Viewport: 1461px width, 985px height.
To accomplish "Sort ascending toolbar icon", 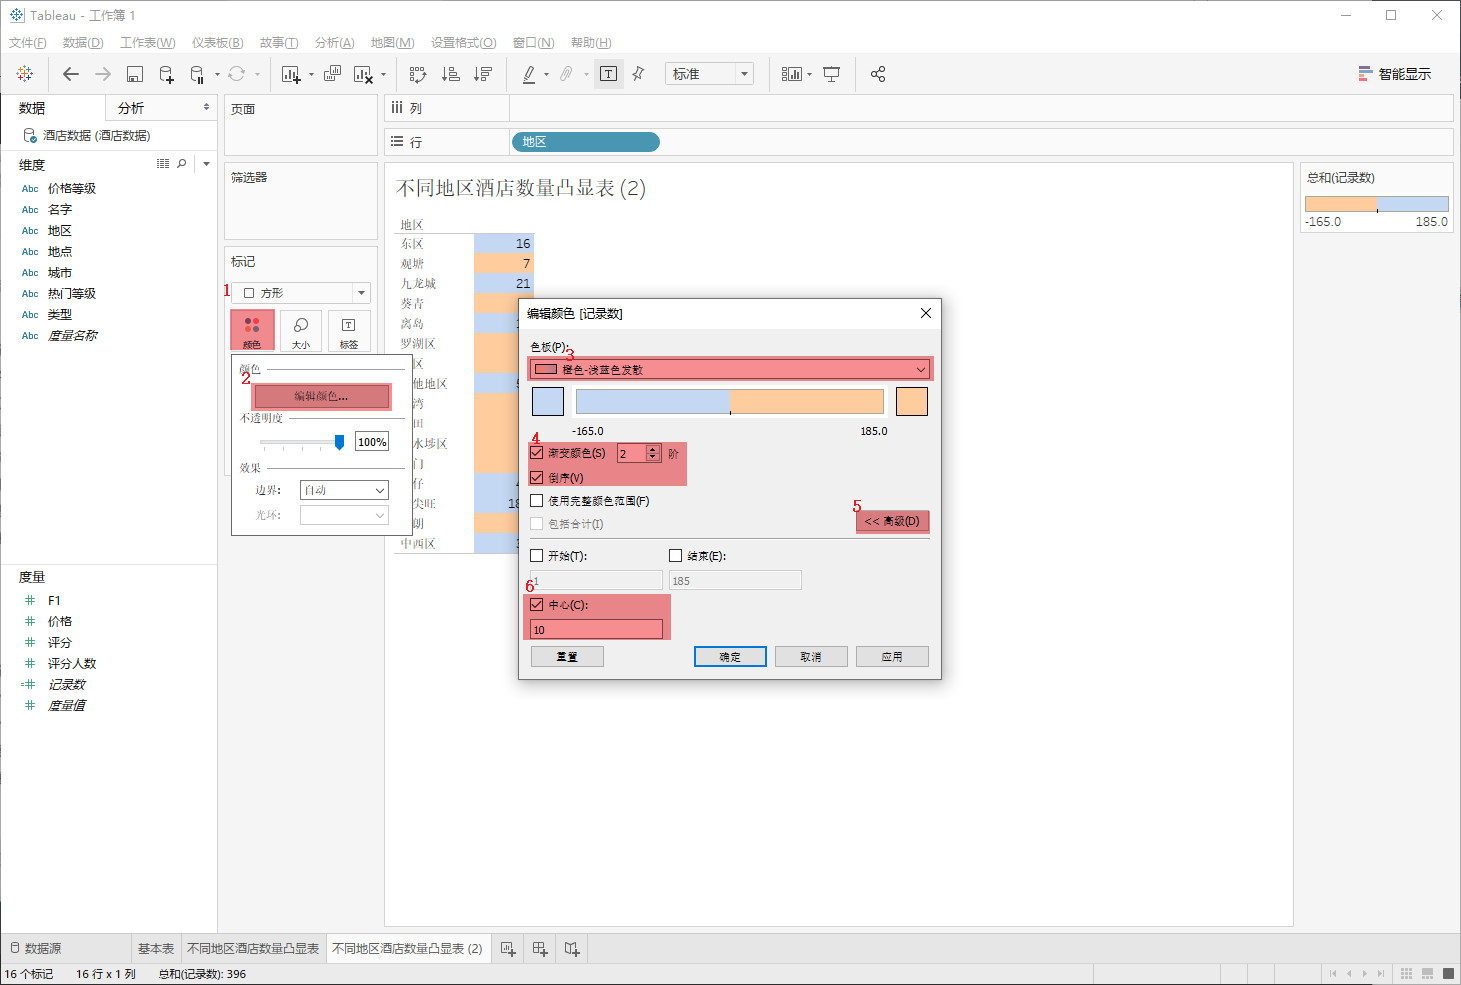I will click(x=451, y=74).
